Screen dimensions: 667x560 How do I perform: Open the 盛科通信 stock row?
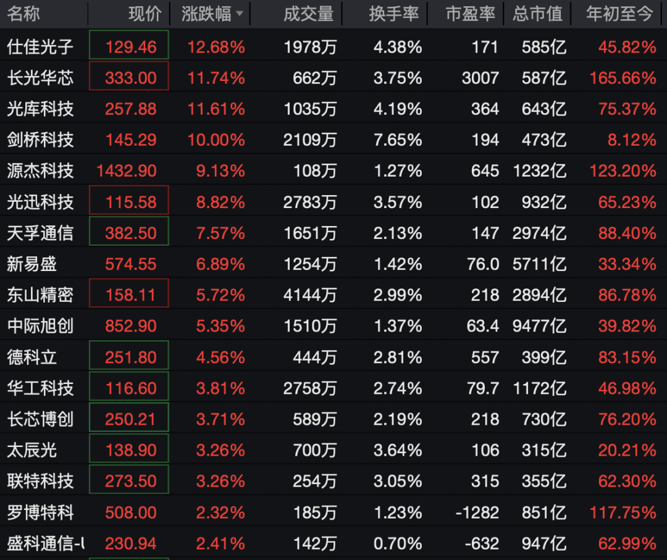[45, 543]
